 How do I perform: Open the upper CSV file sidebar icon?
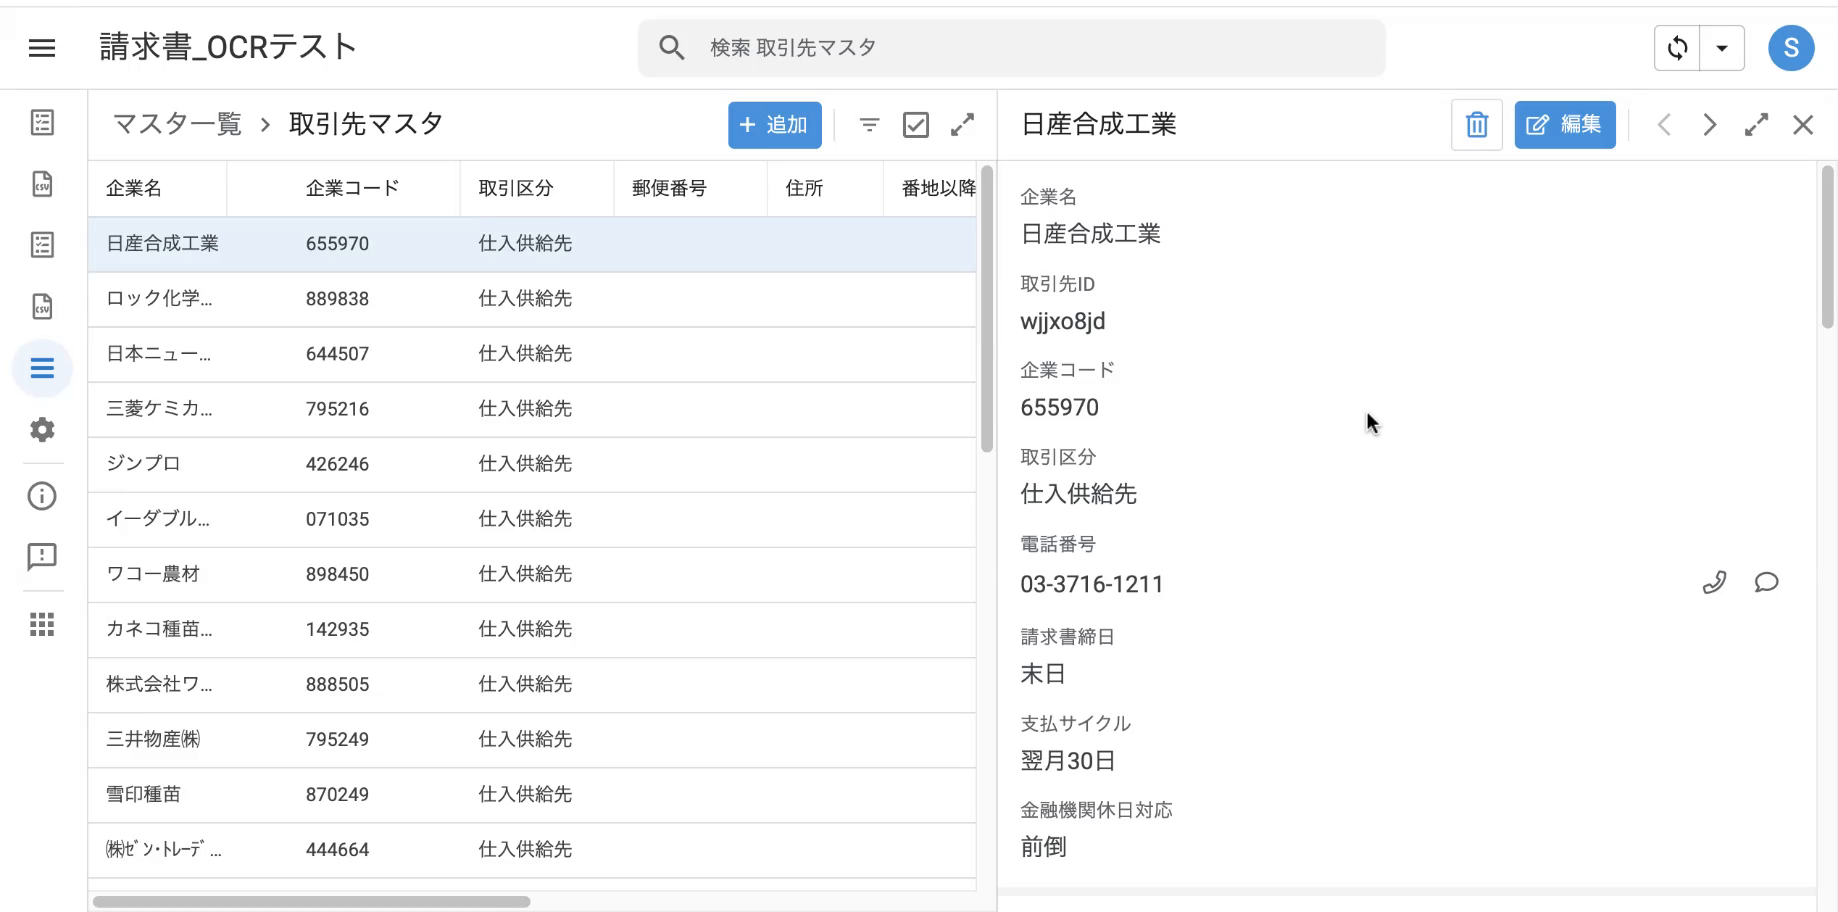click(42, 184)
